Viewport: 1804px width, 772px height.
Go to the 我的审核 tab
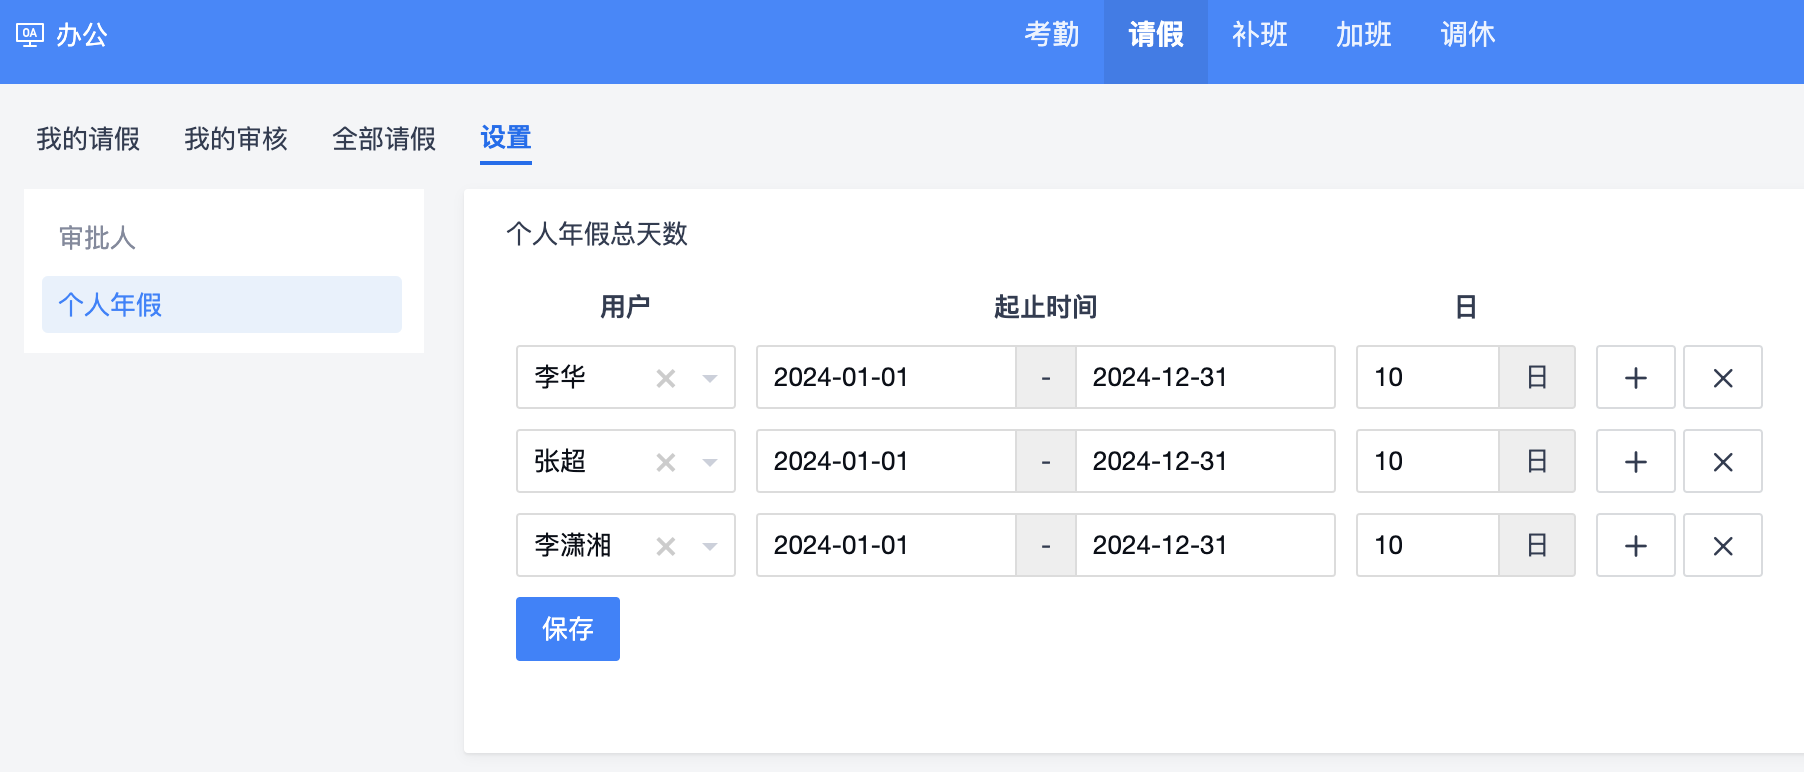pyautogui.click(x=236, y=139)
